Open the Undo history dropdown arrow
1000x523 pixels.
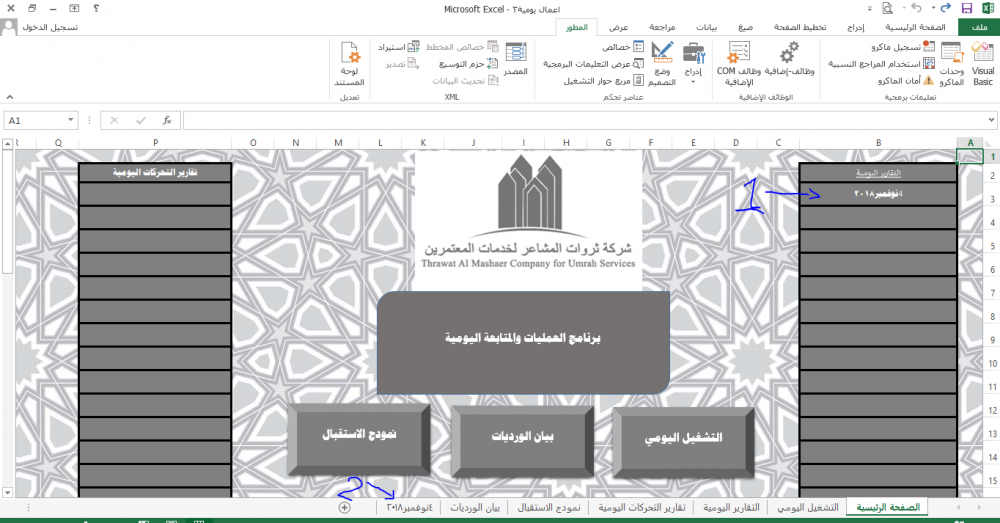tap(904, 9)
